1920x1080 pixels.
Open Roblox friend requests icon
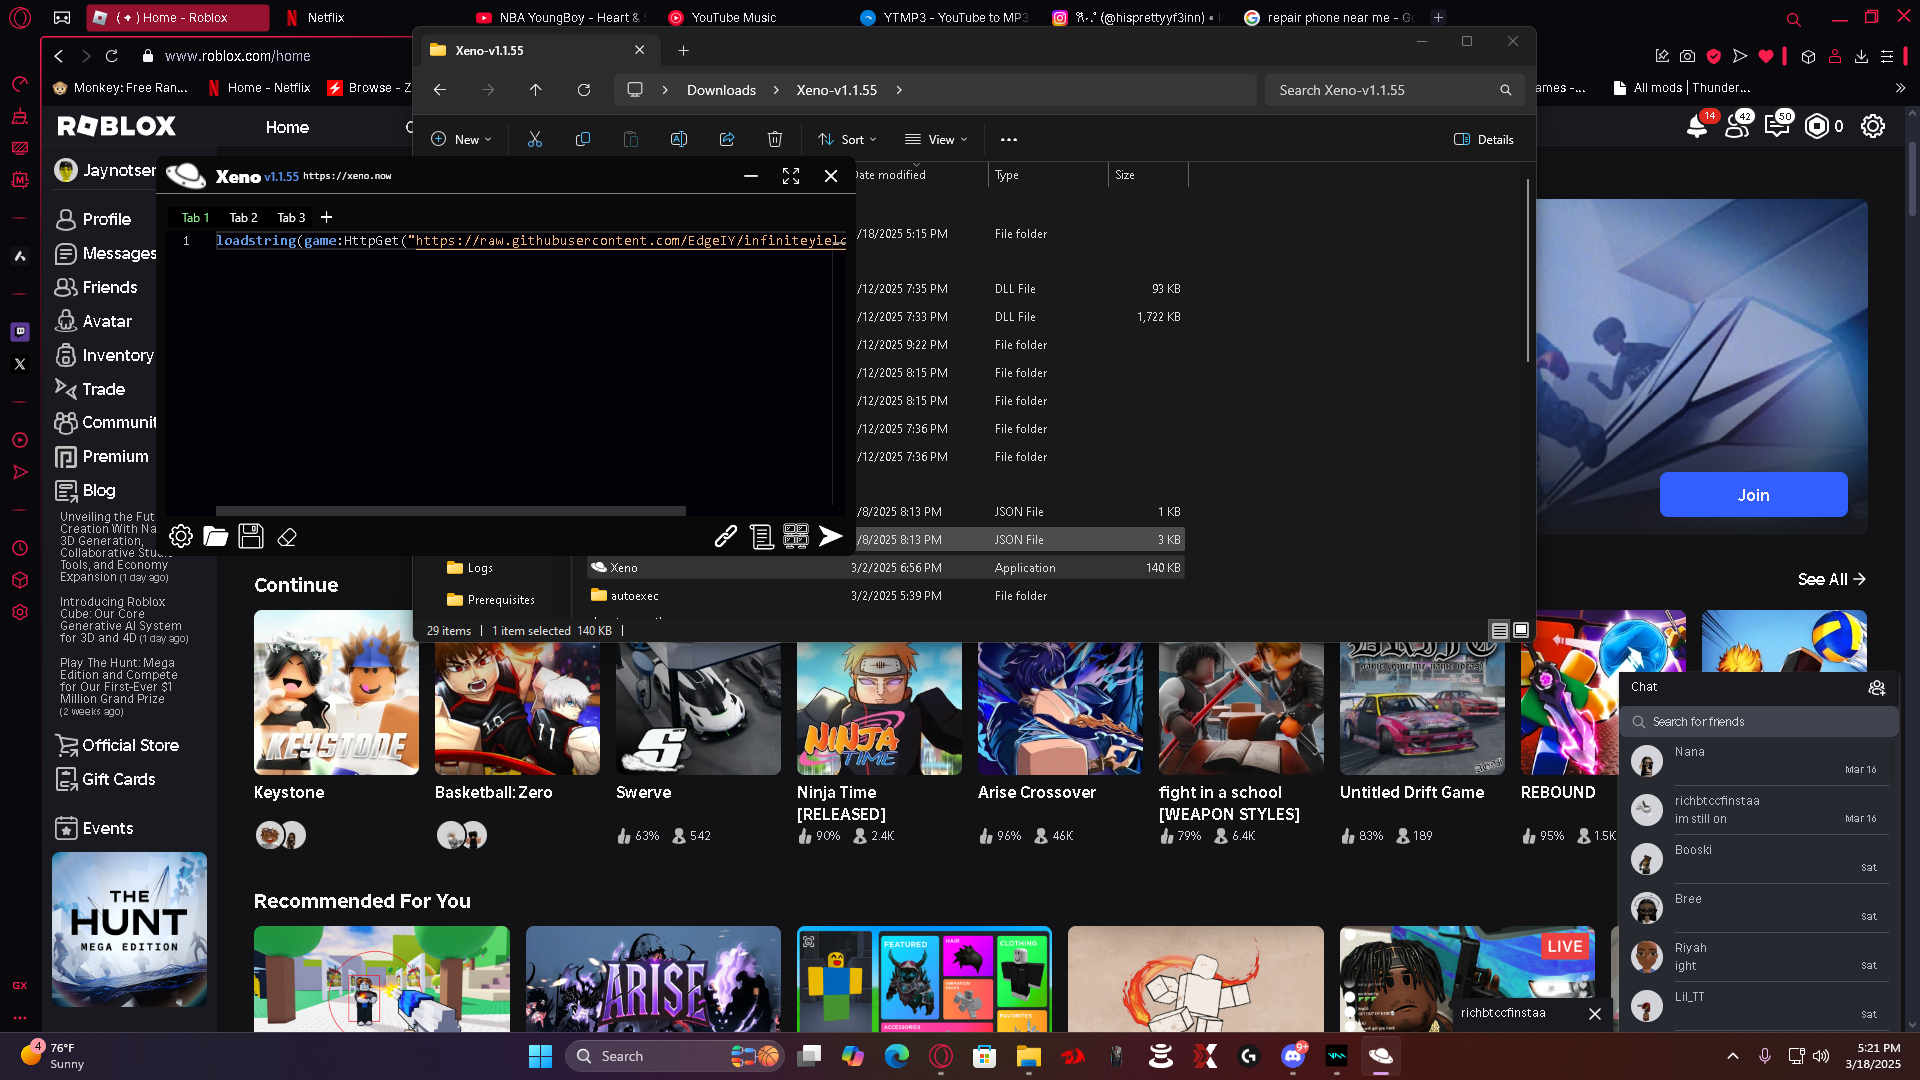point(1737,127)
